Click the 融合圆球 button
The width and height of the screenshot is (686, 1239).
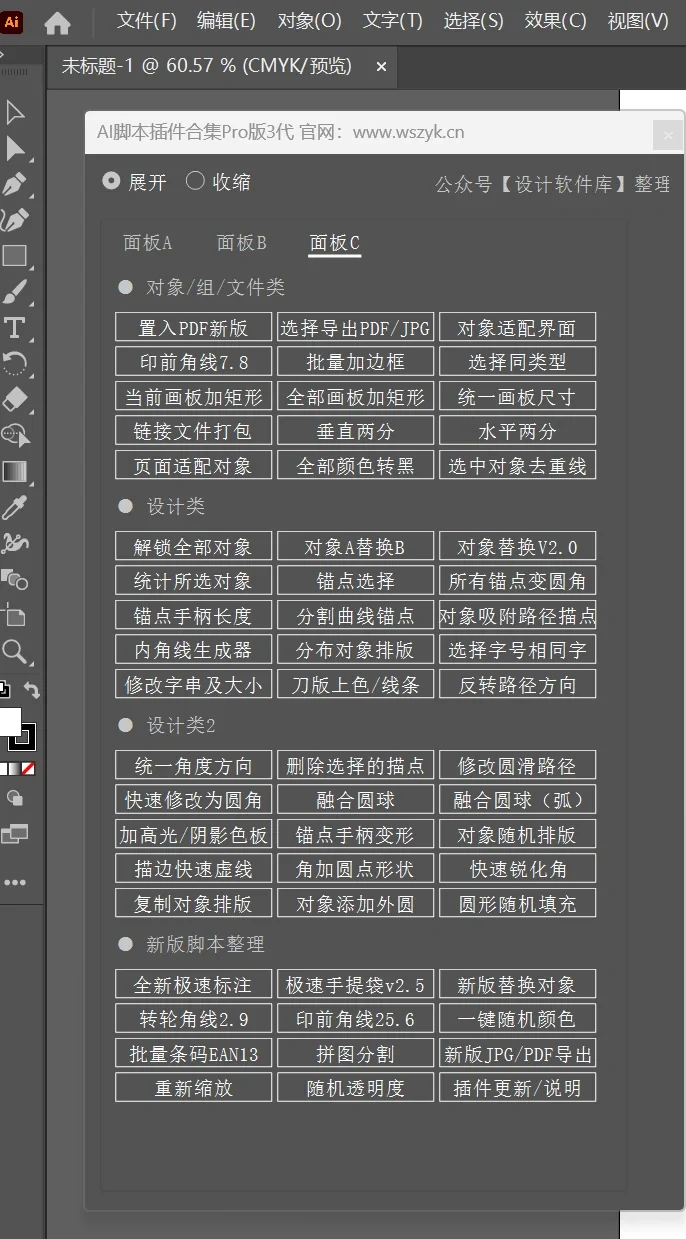[x=355, y=799]
